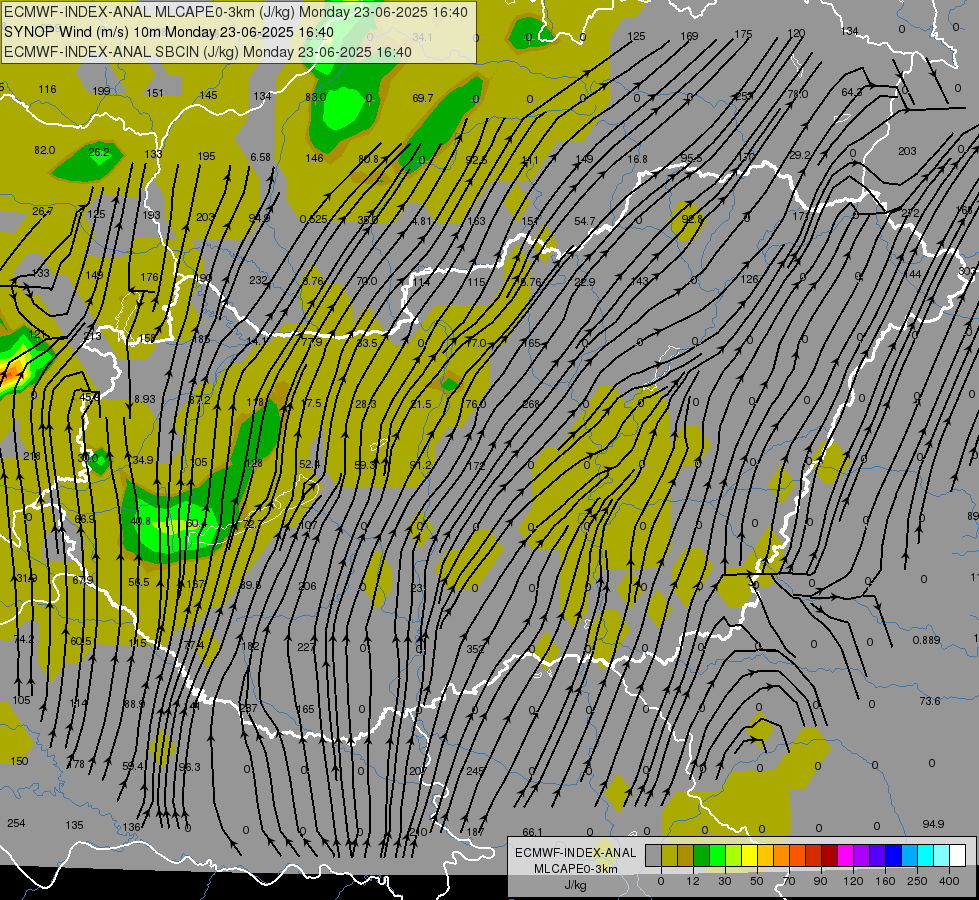Click the map value 6.58
Viewport: 979px width, 900px height.
click(x=260, y=157)
